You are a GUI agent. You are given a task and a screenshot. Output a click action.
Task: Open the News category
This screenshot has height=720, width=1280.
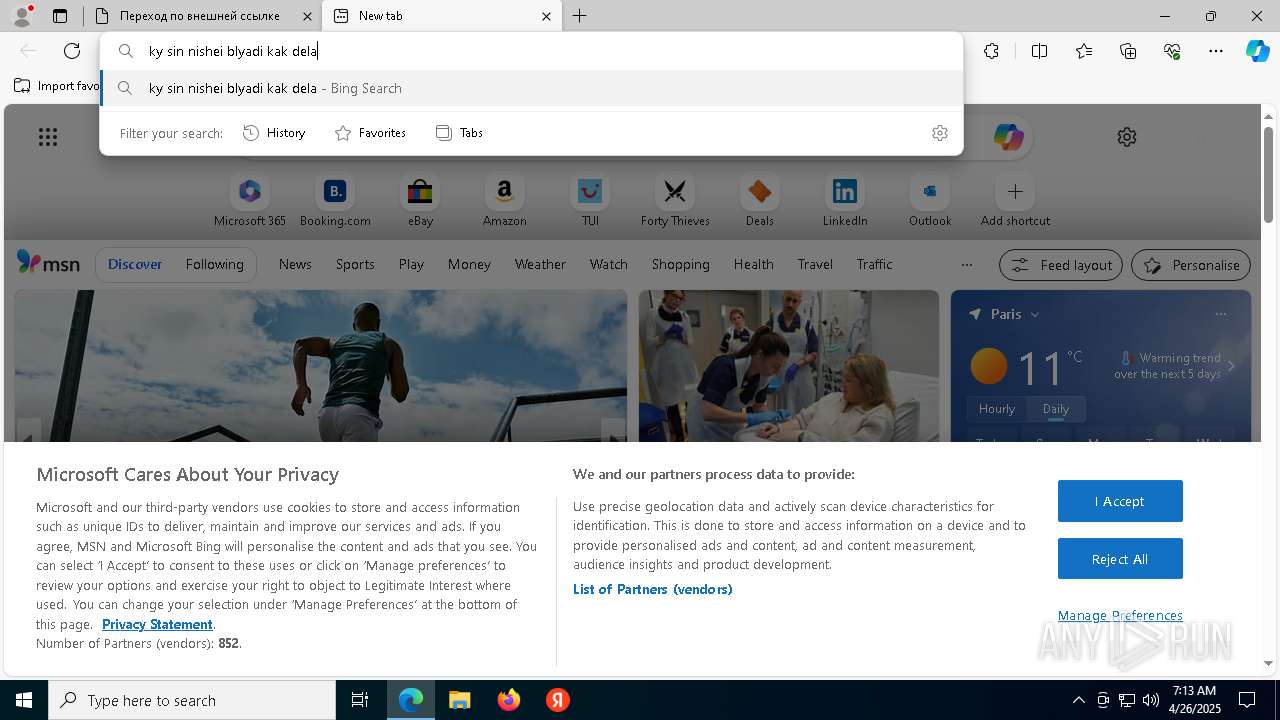pos(295,264)
